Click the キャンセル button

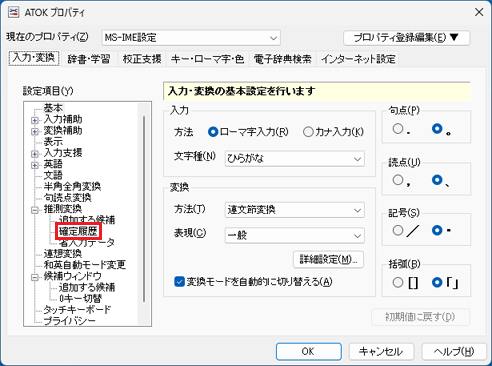click(381, 351)
